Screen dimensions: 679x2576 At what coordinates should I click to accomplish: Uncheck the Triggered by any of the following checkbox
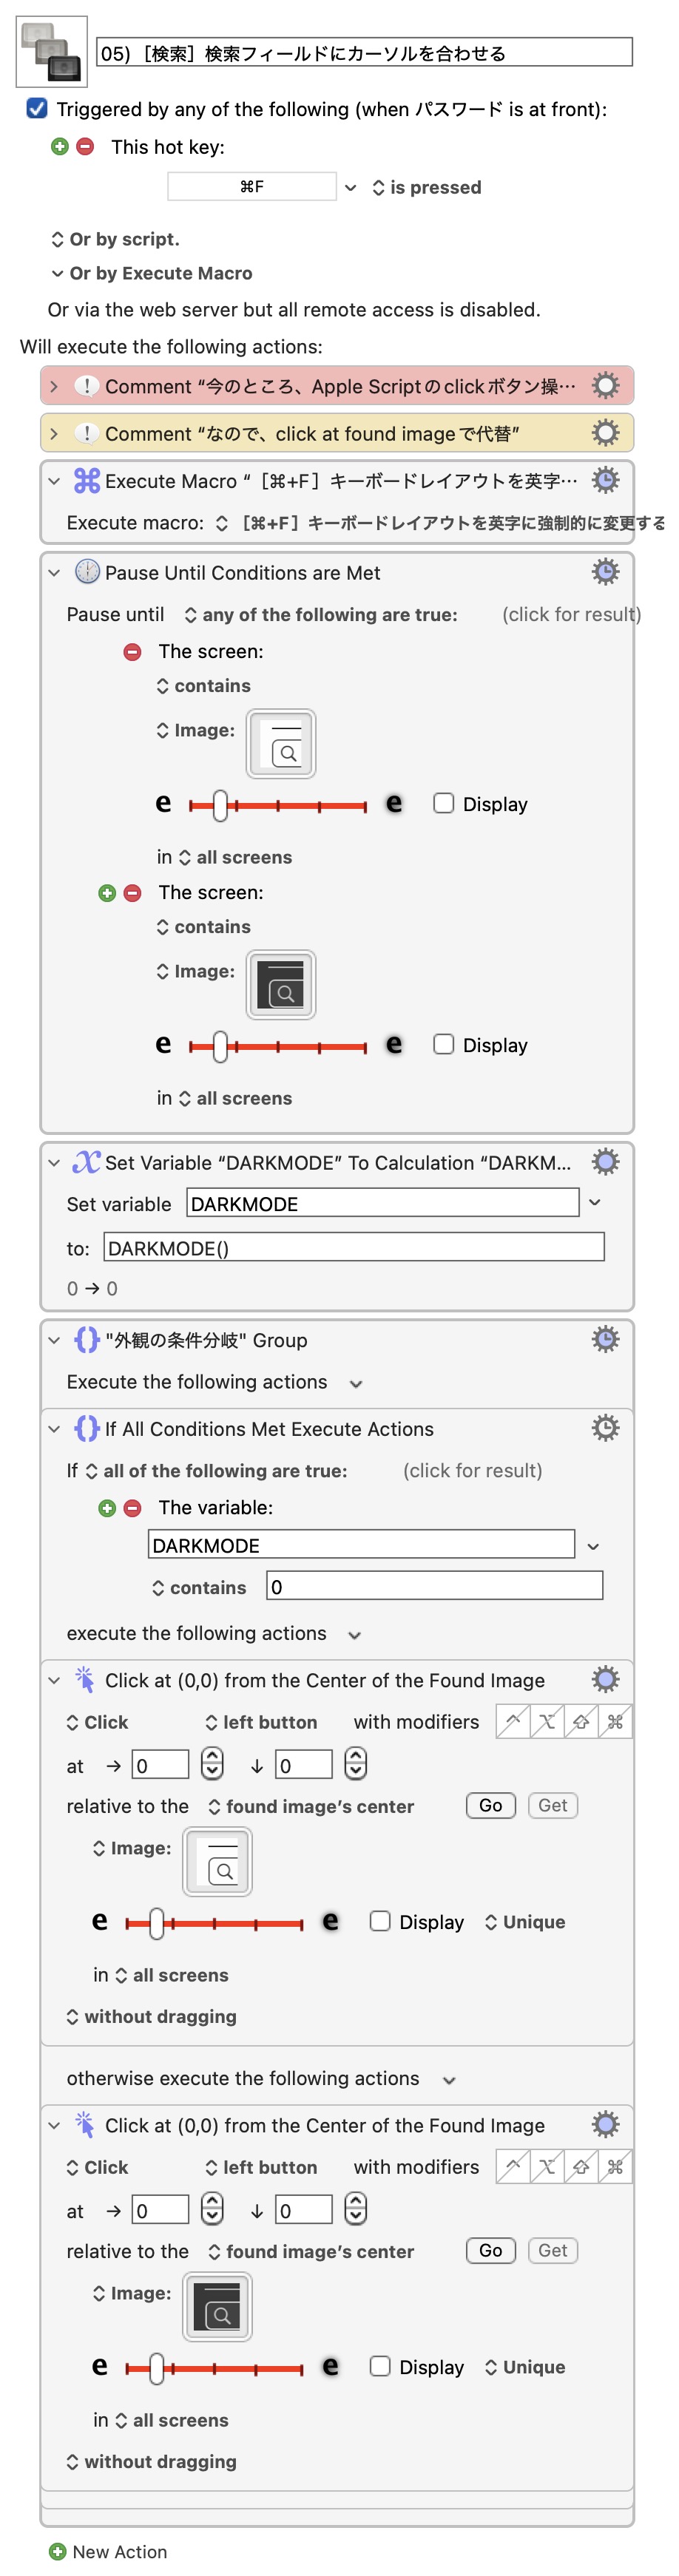(x=37, y=108)
